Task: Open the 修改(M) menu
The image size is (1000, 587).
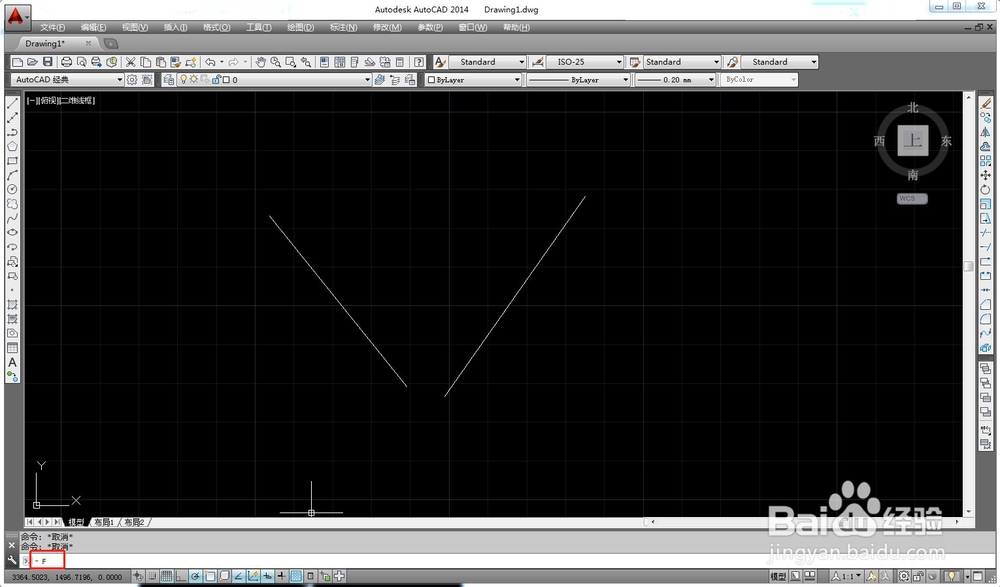Action: [x=387, y=27]
